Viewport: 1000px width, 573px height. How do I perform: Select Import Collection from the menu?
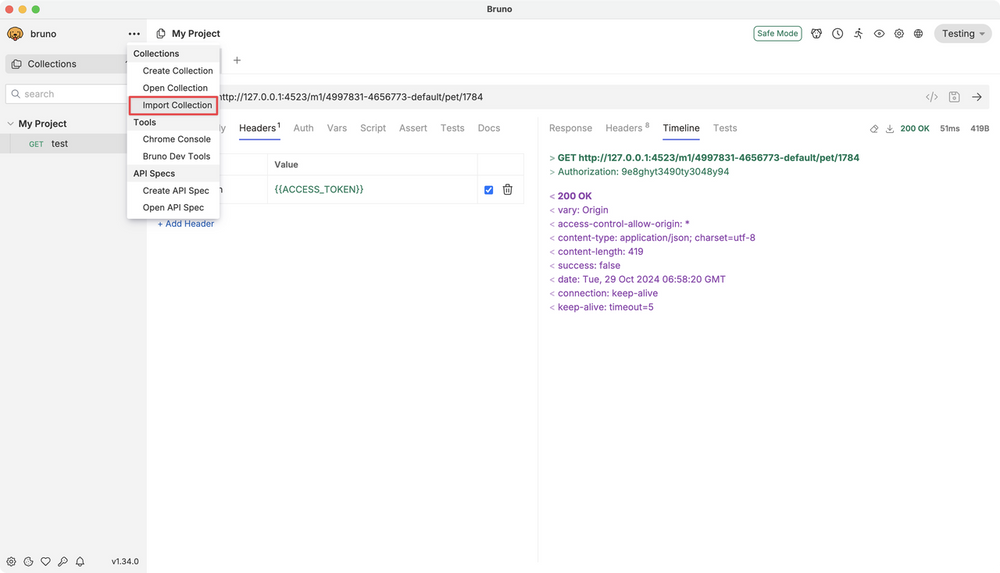coord(177,105)
